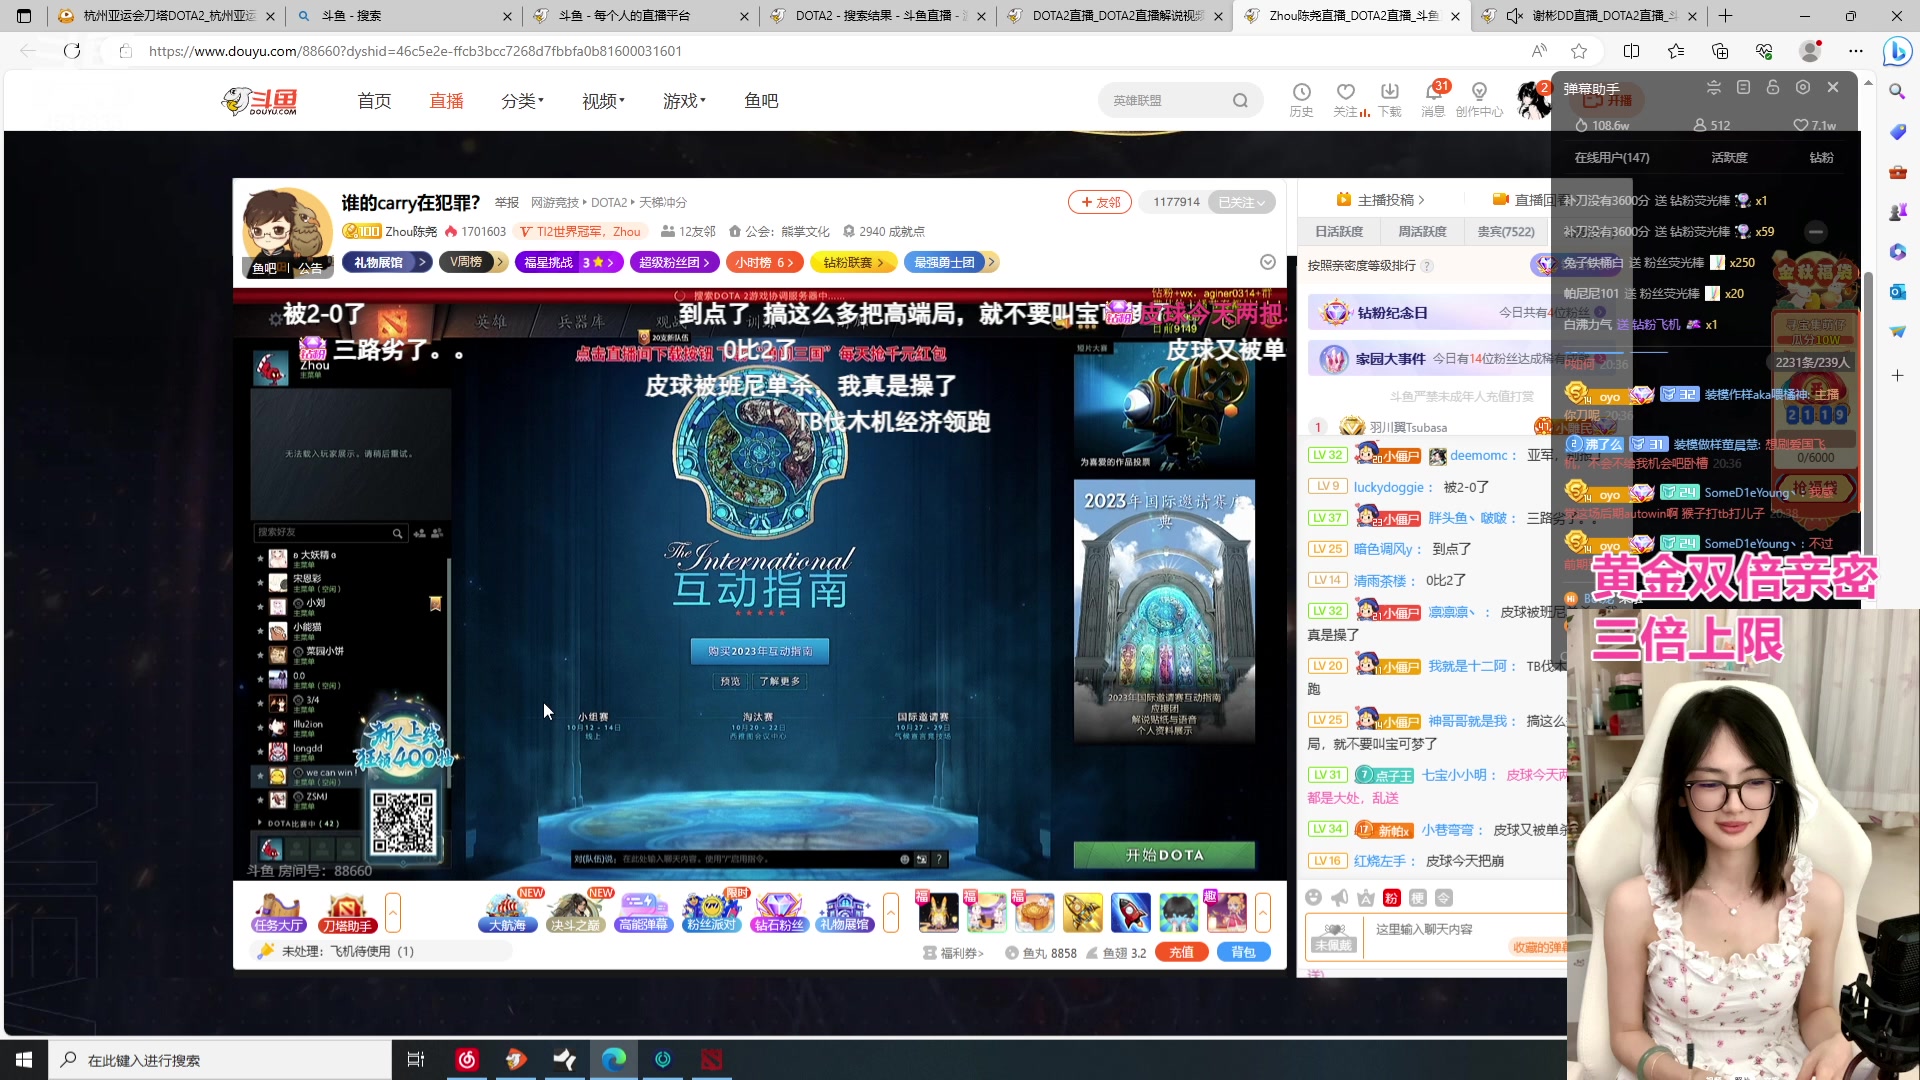The width and height of the screenshot is (1920, 1080).
Task: Click the danmaku assistant filter lines icon
Action: coord(1713,88)
